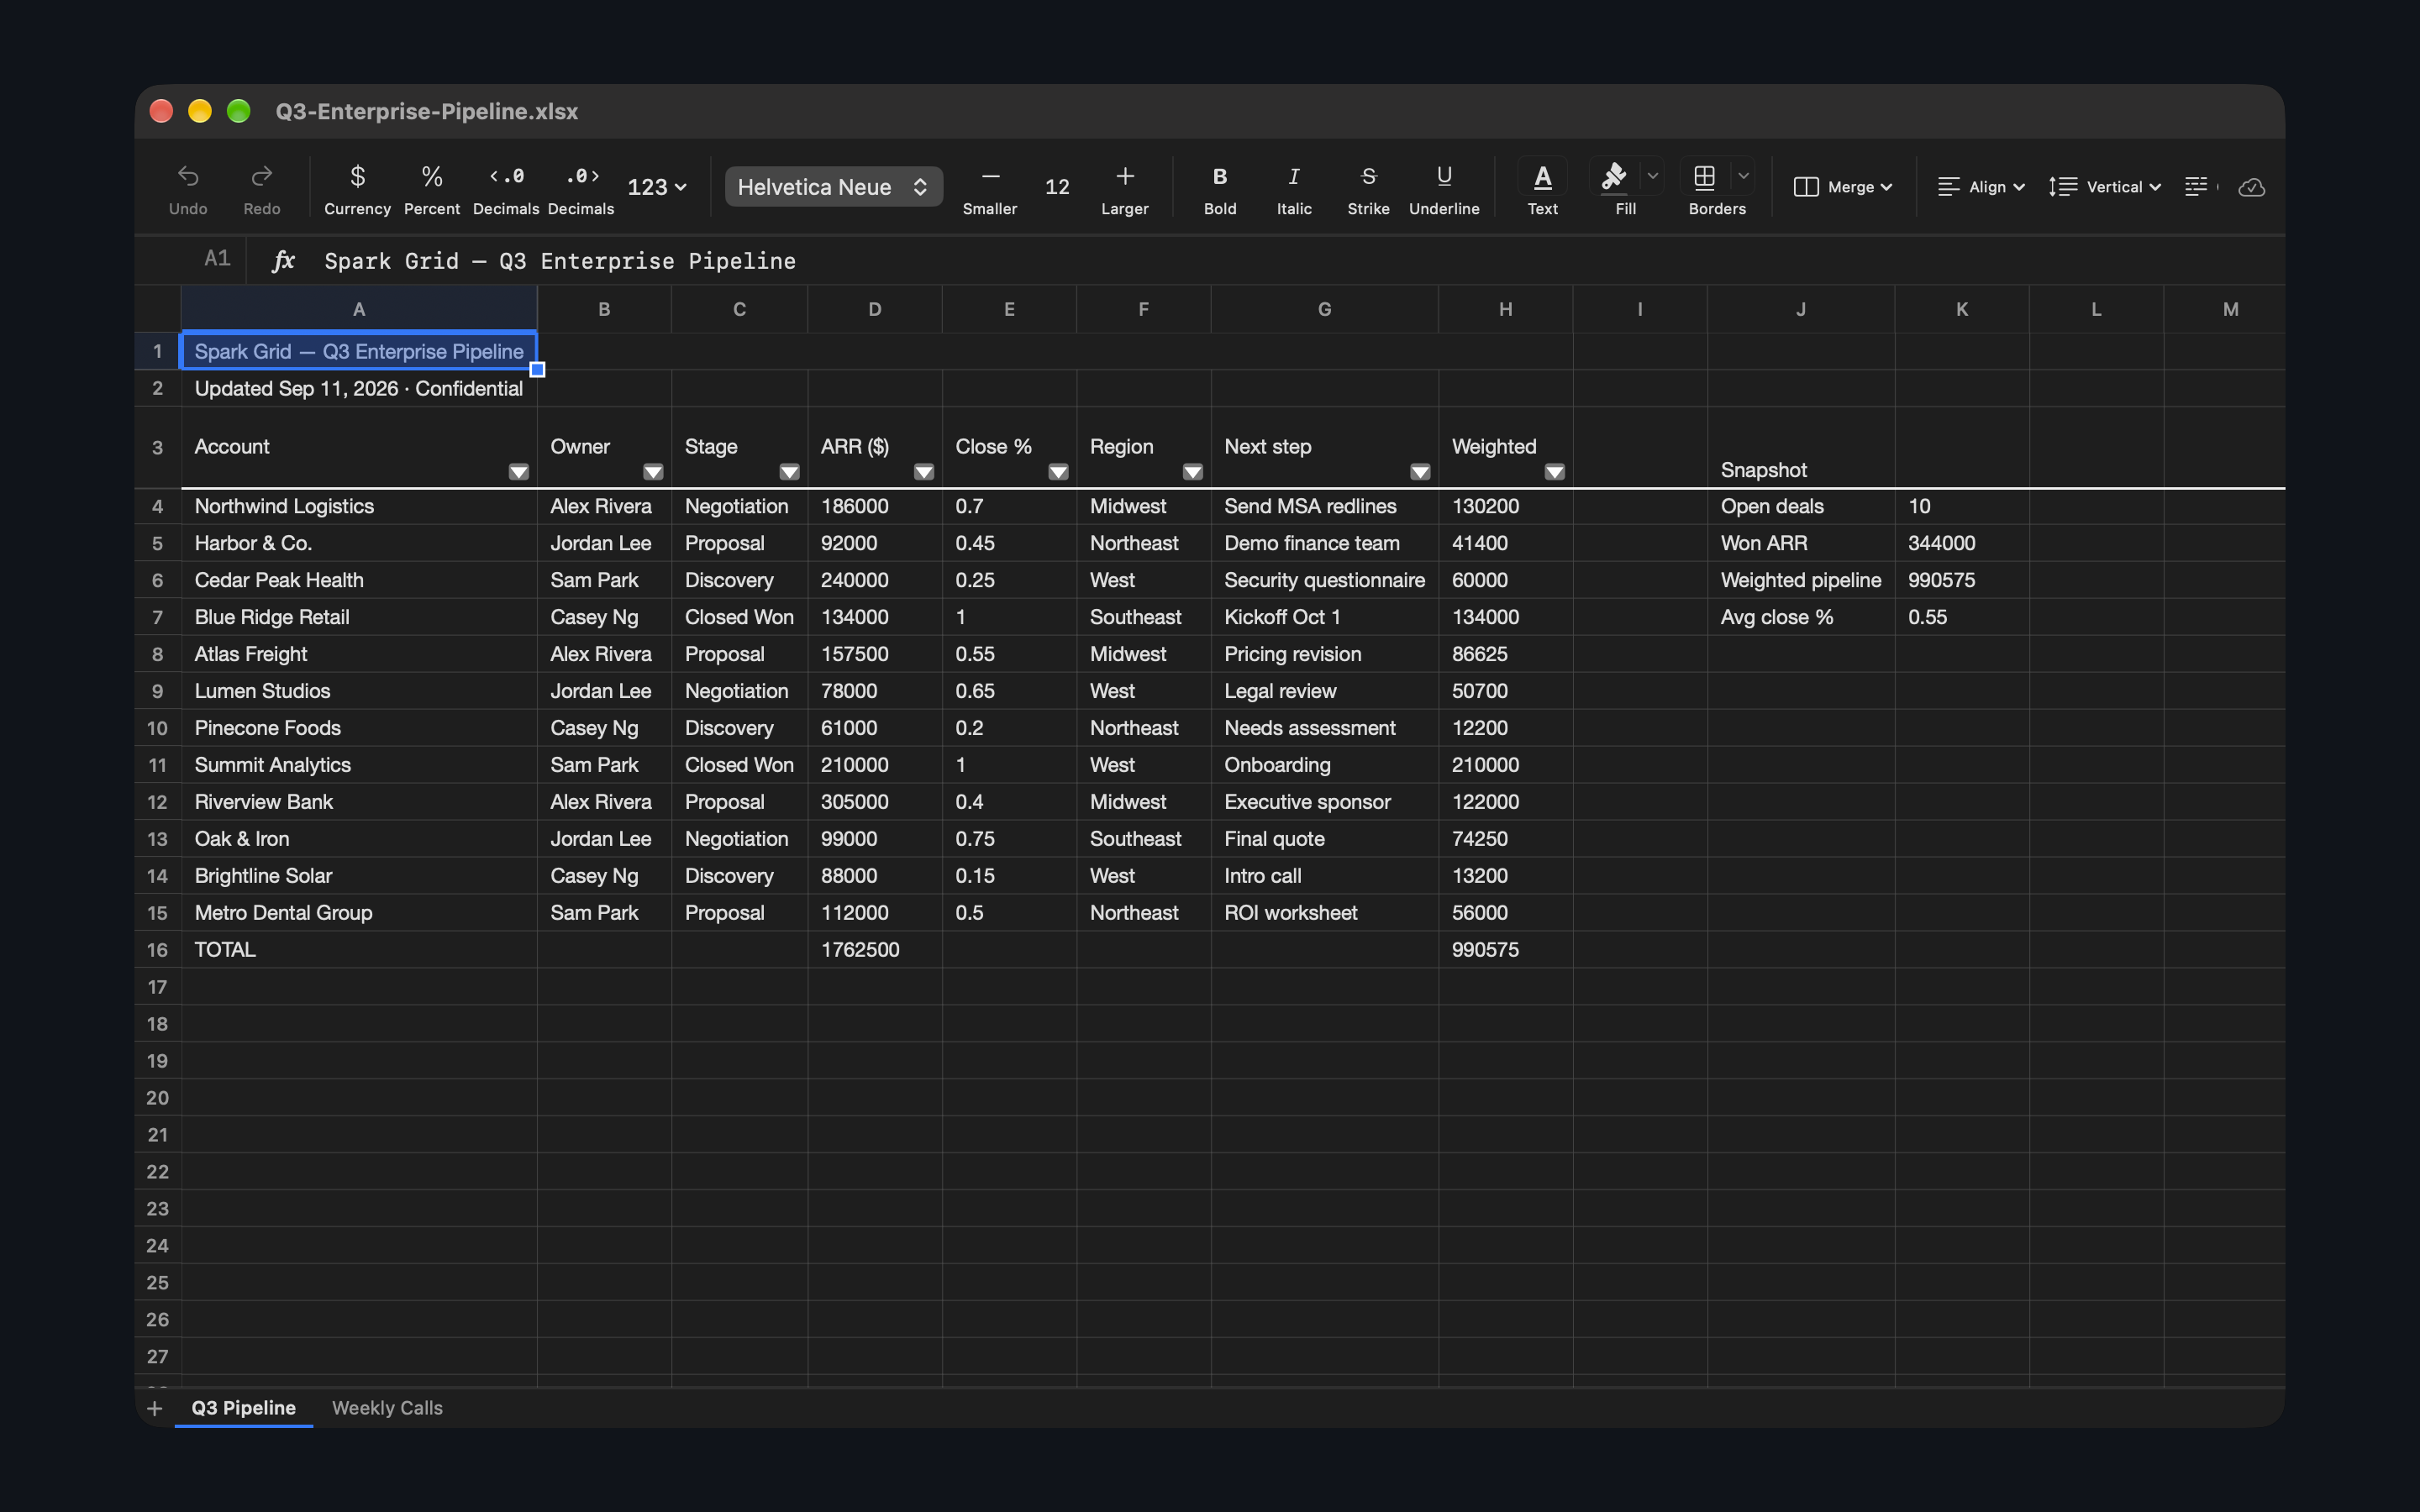Pick the Text color icon
2420x1512 pixels.
coord(1542,178)
